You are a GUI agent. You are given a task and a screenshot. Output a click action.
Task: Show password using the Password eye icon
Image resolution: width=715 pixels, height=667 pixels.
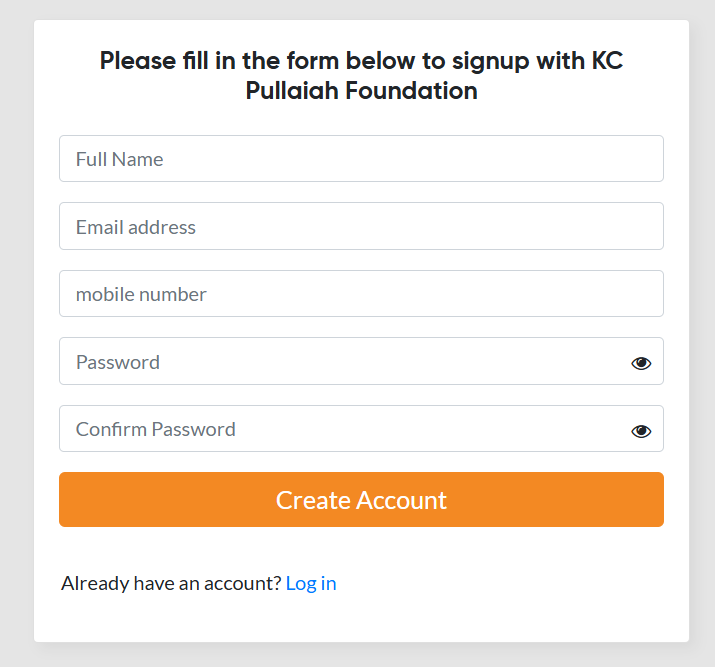[641, 363]
